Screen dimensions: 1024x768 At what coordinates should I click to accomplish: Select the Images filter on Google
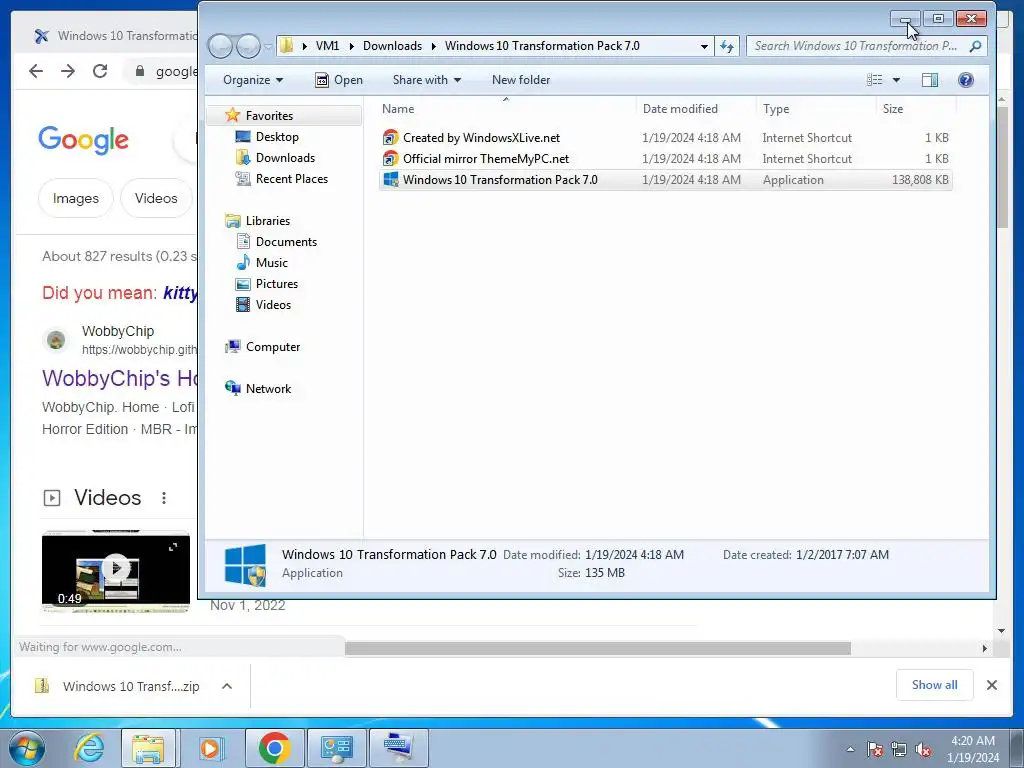click(x=76, y=198)
